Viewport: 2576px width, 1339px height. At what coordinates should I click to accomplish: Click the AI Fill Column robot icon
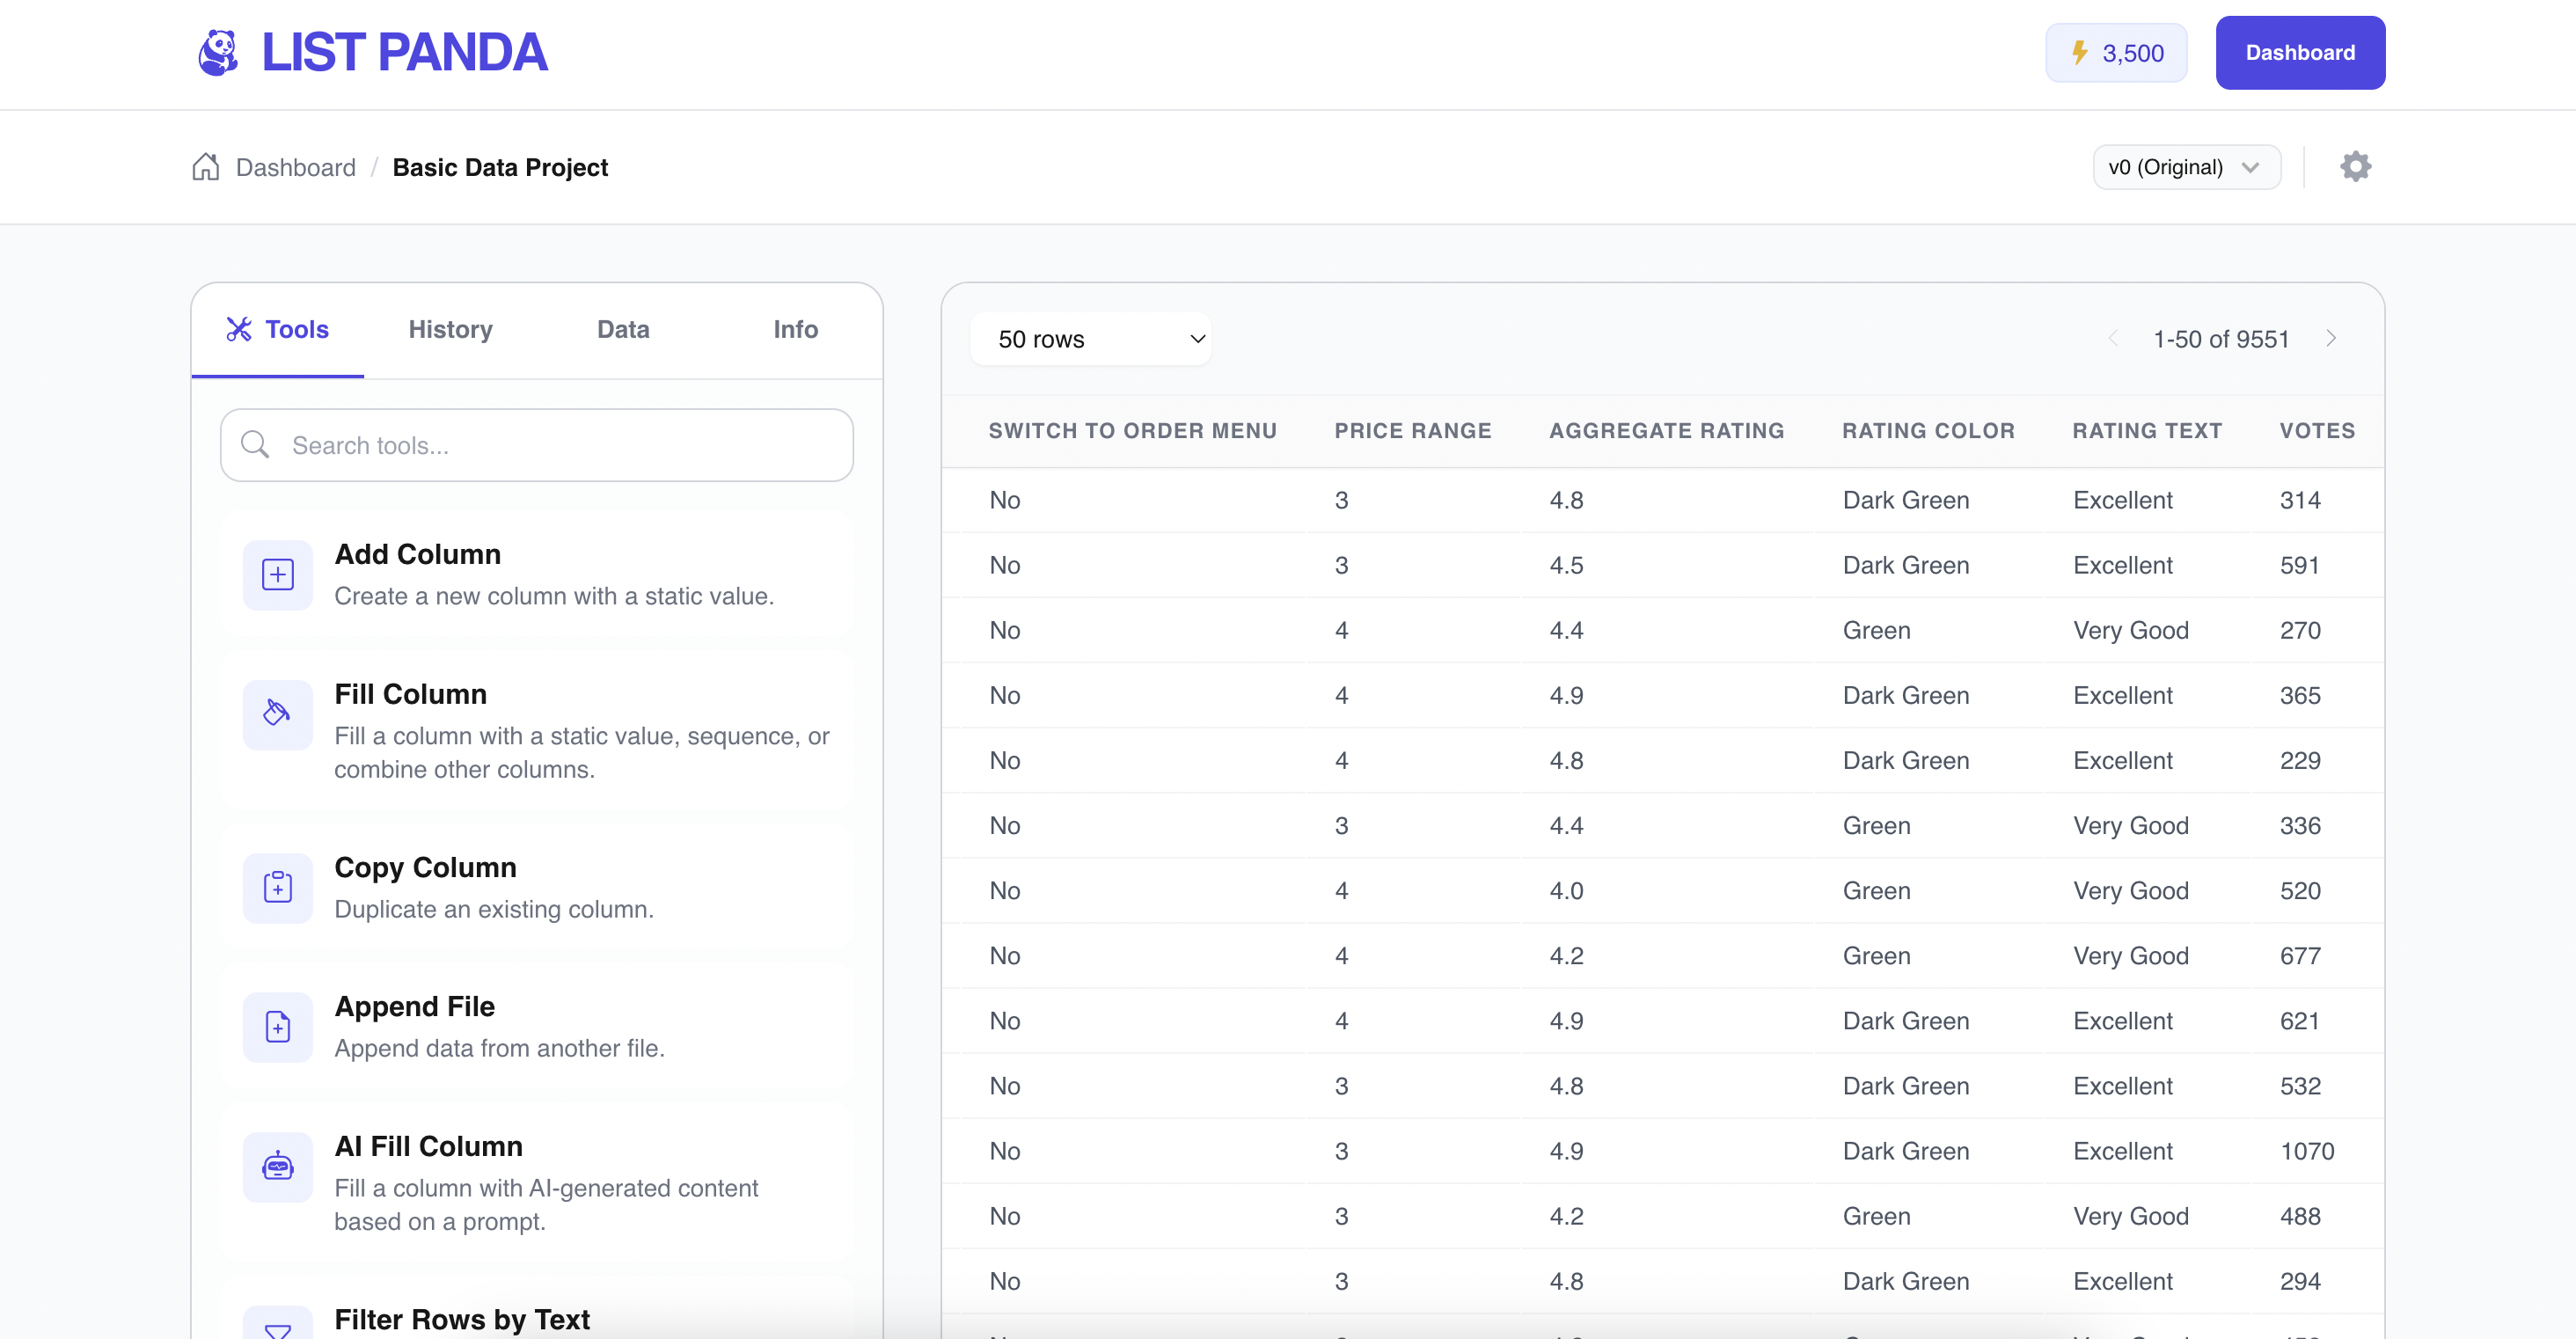click(x=278, y=1167)
